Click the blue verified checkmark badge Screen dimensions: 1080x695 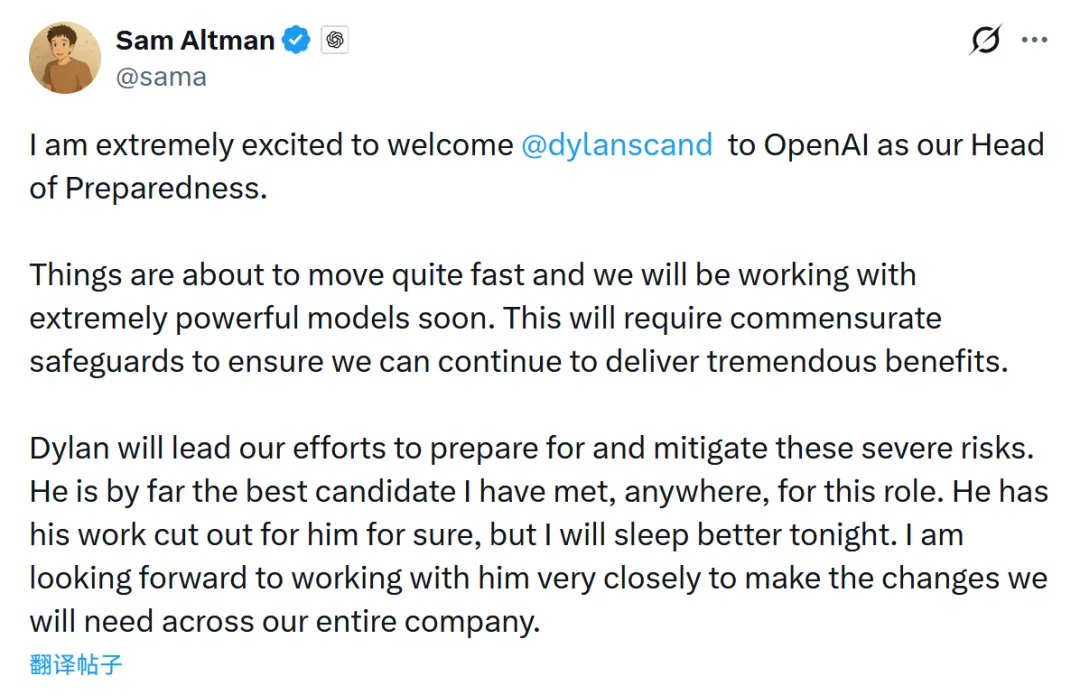pos(297,40)
